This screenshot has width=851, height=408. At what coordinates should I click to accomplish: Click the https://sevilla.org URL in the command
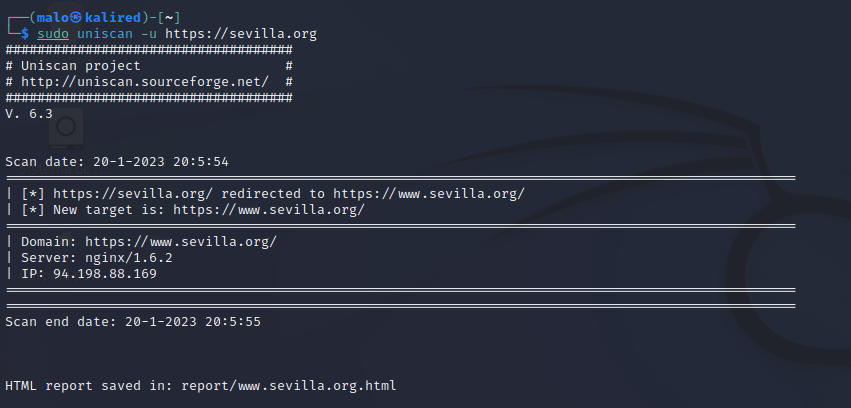241,33
